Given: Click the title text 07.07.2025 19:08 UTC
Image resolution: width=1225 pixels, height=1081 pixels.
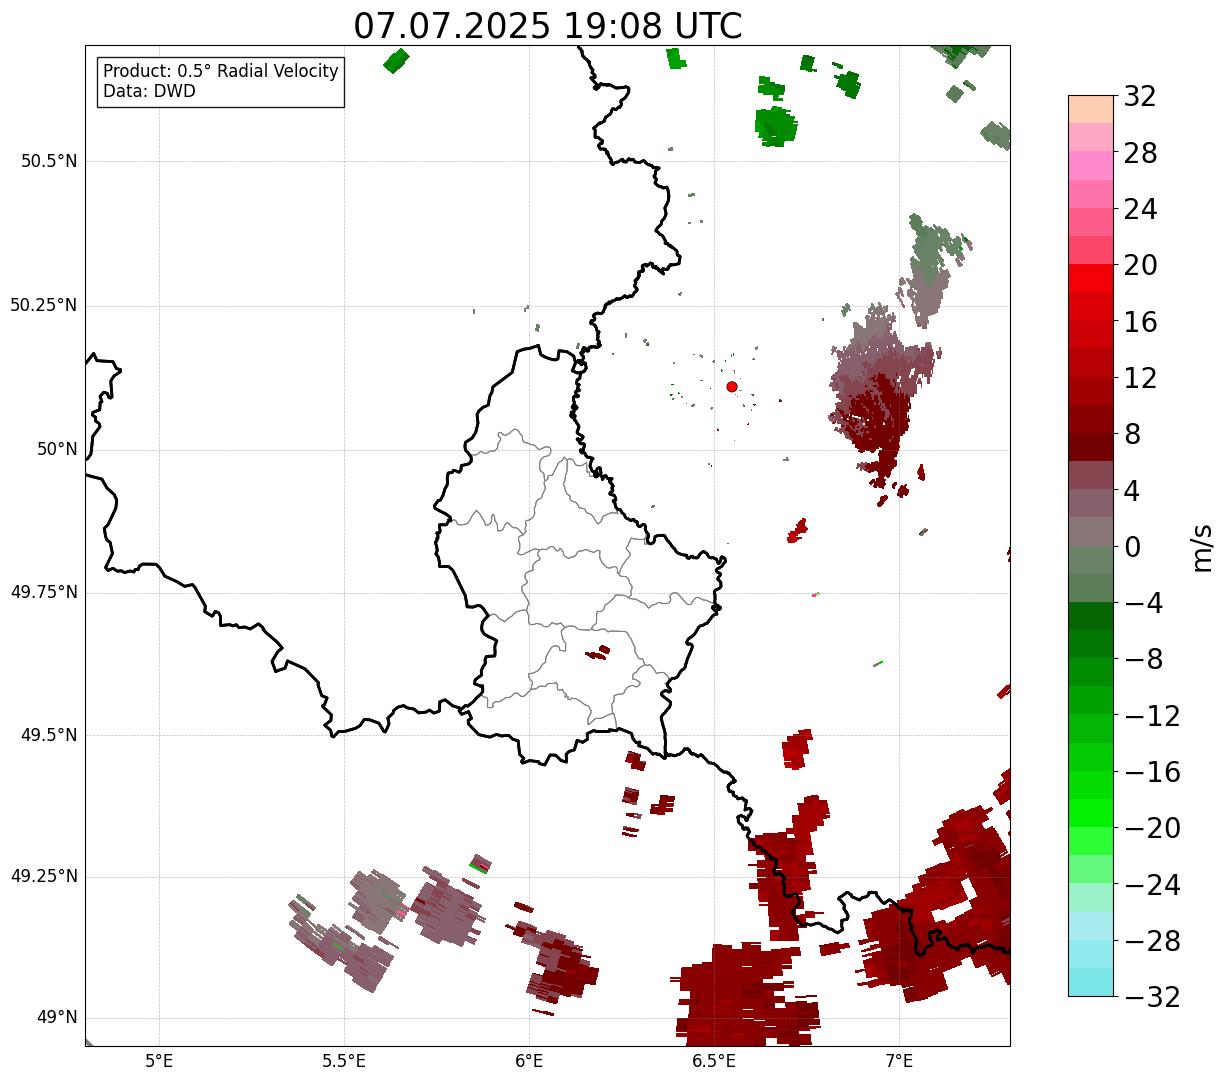Looking at the screenshot, I should 548,26.
